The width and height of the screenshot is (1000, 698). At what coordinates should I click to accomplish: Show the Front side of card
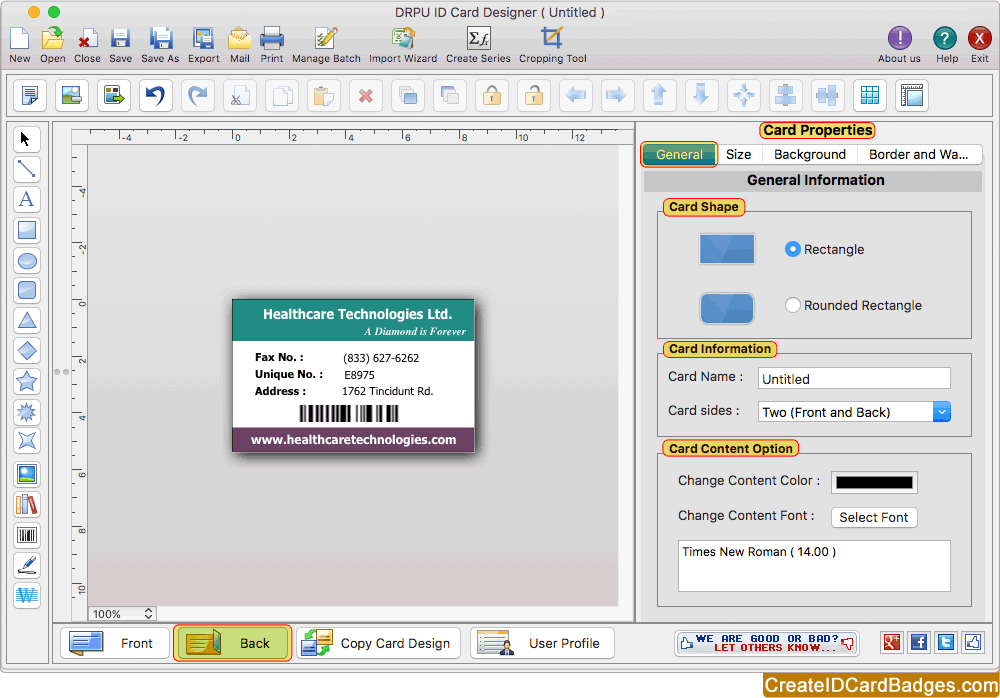[x=115, y=643]
